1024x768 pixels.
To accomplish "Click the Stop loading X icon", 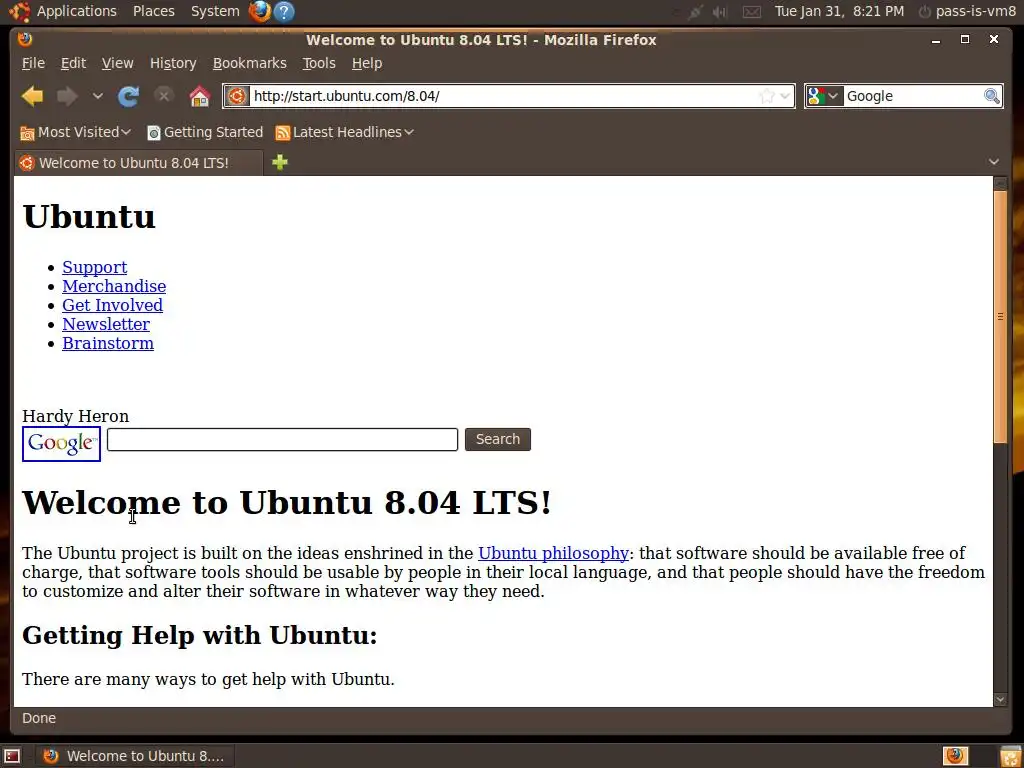I will [x=163, y=96].
